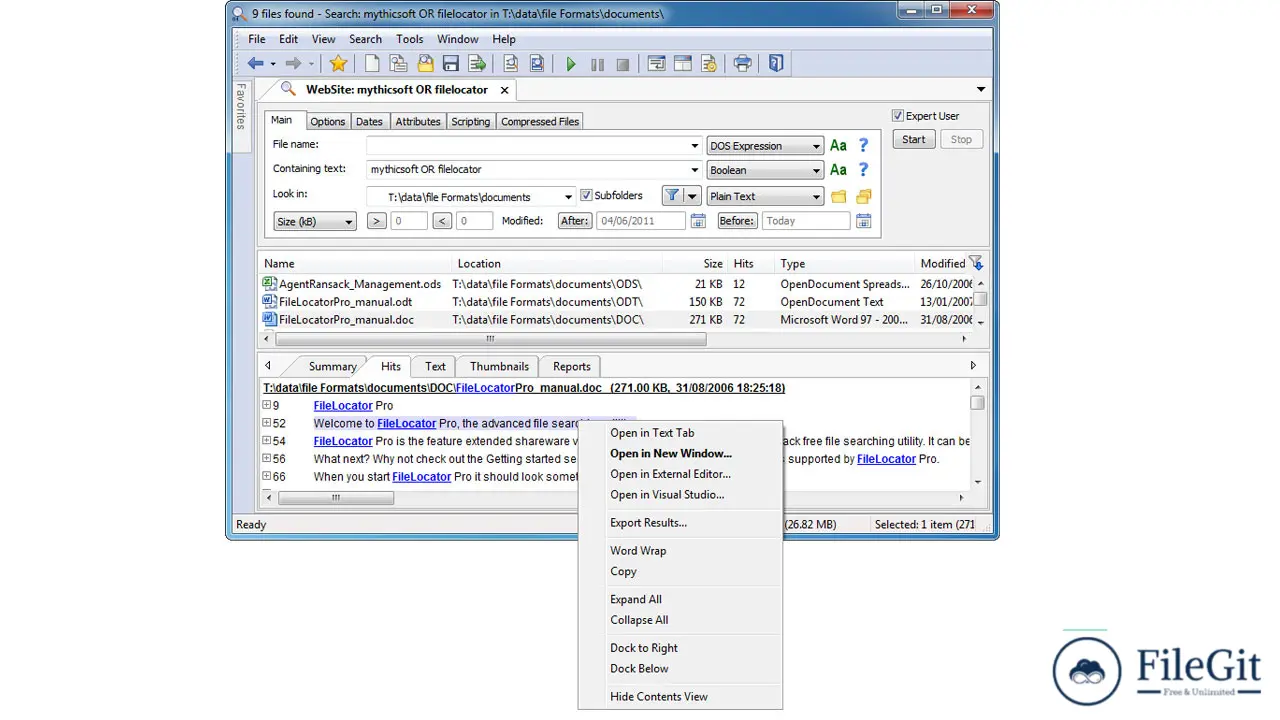1280x720 pixels.
Task: Click FileLocator link on line 54
Action: tap(343, 441)
